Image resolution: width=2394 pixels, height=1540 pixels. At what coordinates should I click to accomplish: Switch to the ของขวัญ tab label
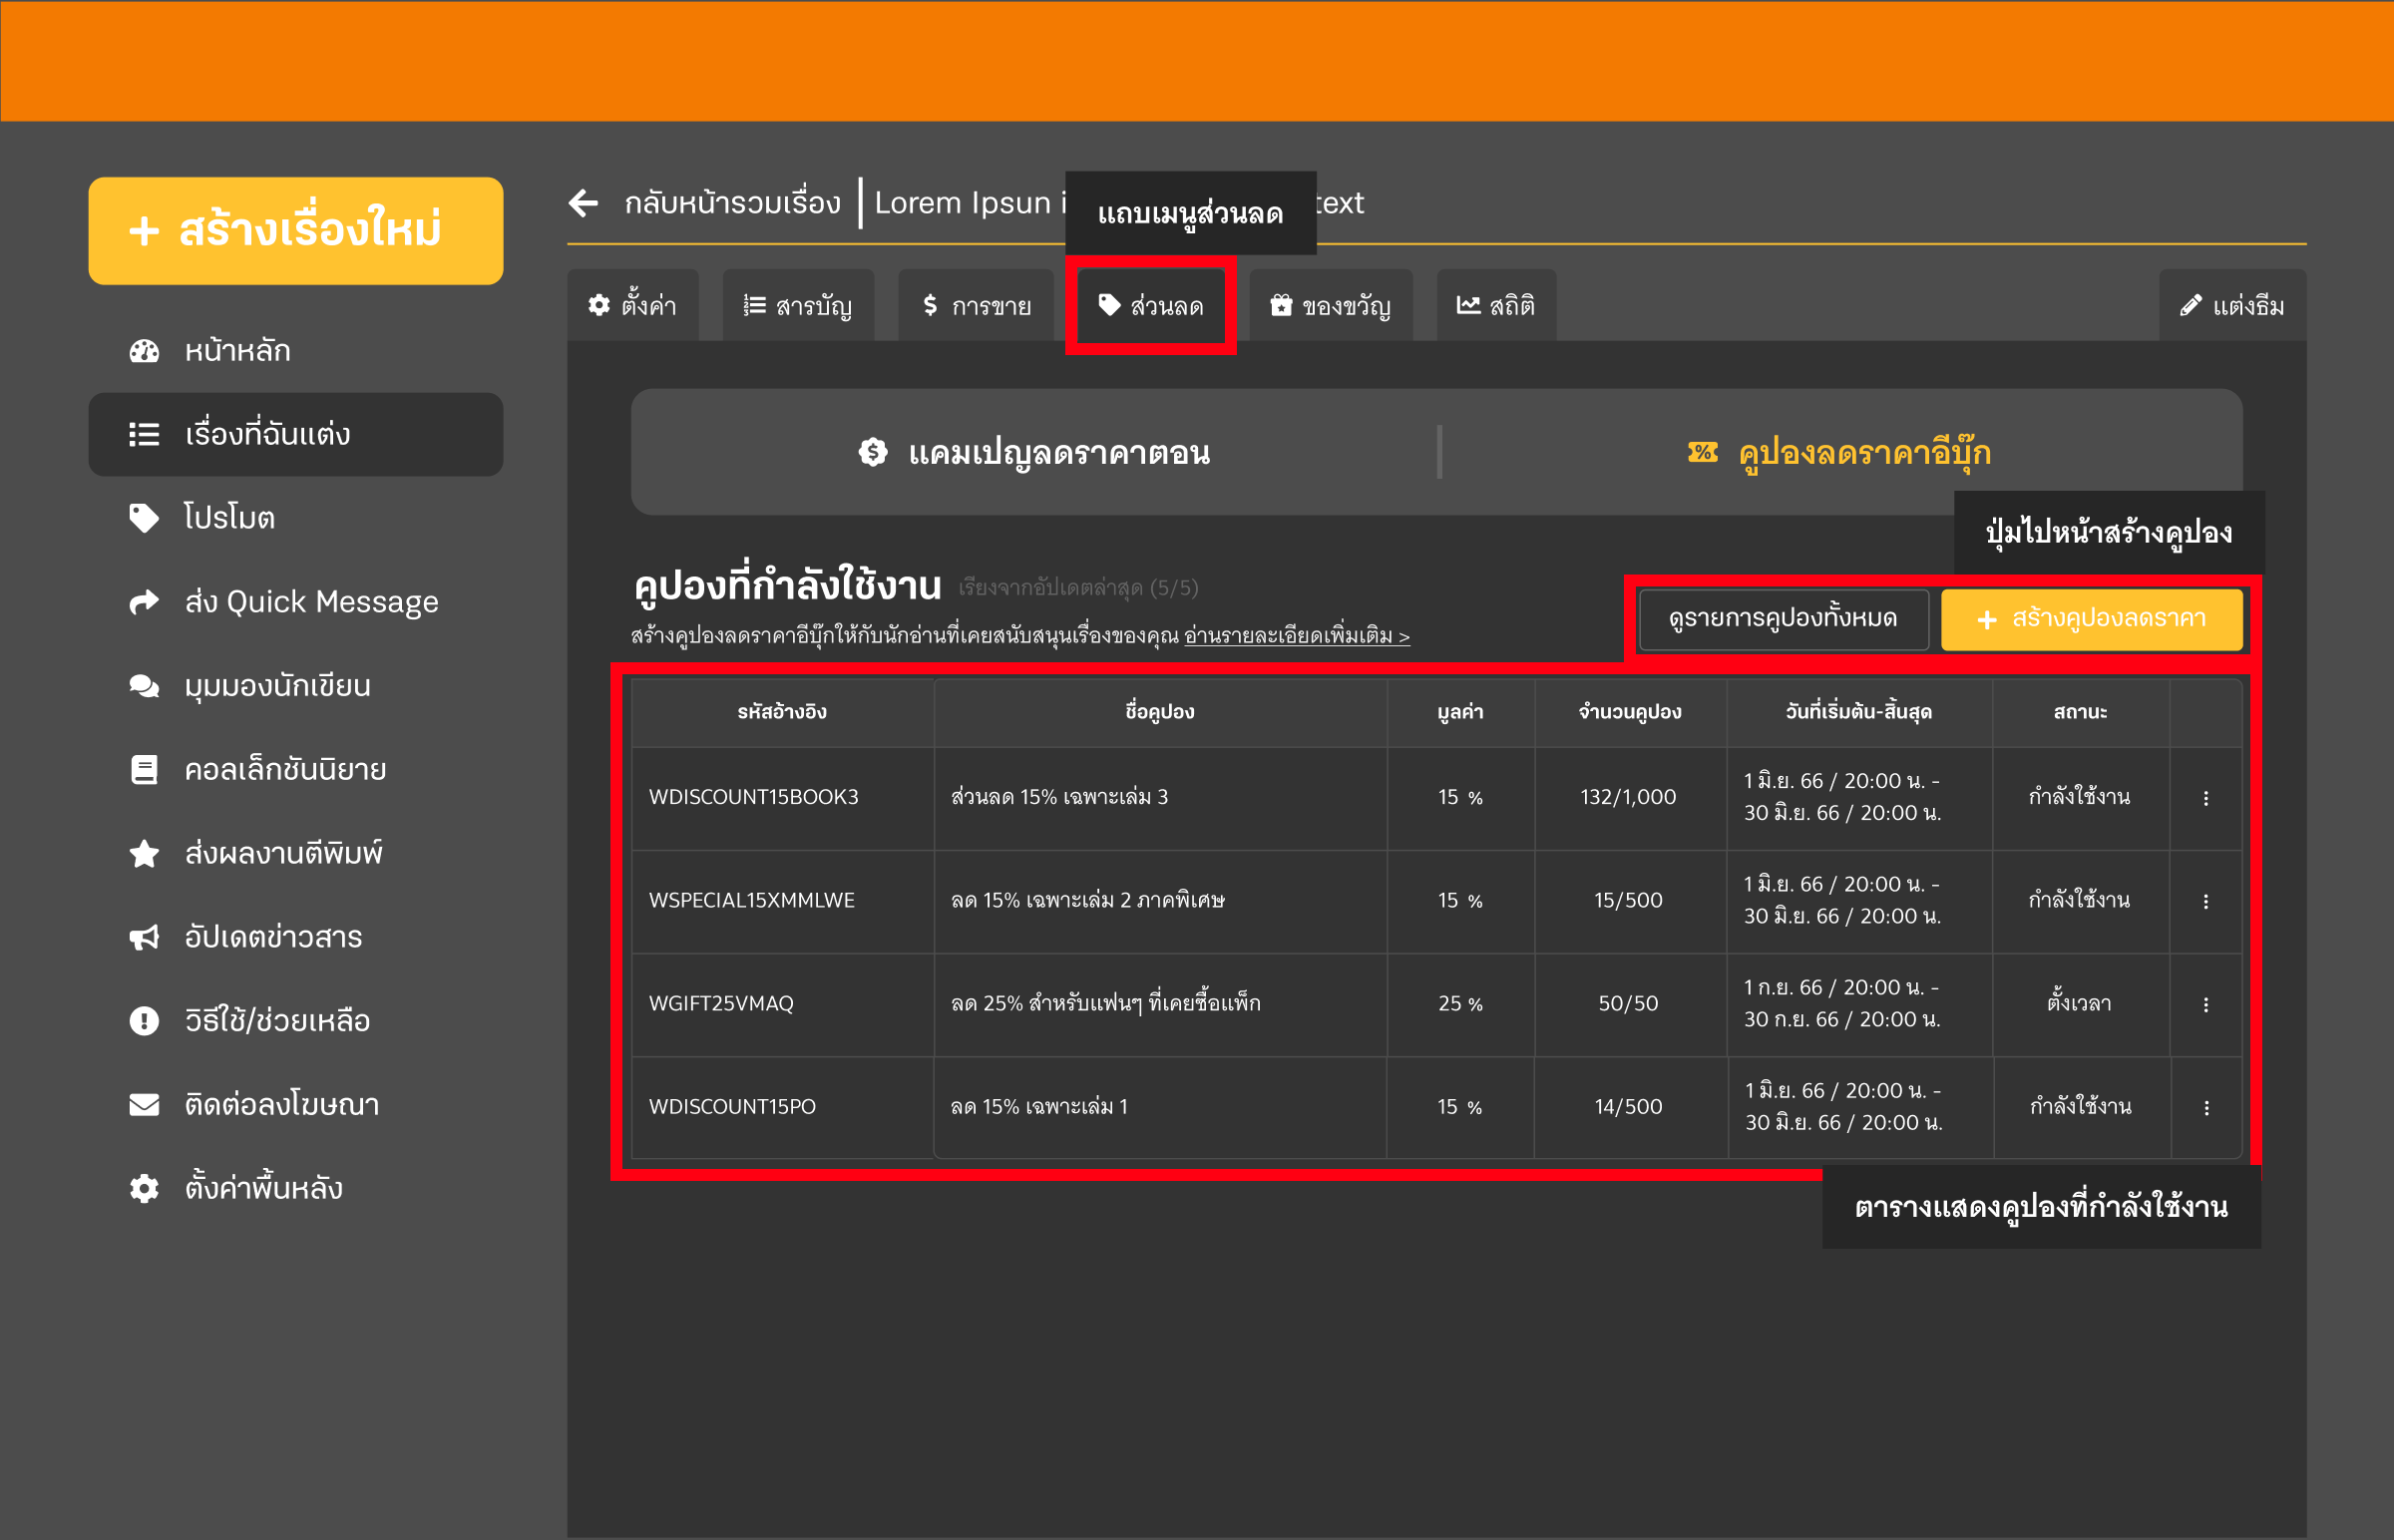point(1346,306)
